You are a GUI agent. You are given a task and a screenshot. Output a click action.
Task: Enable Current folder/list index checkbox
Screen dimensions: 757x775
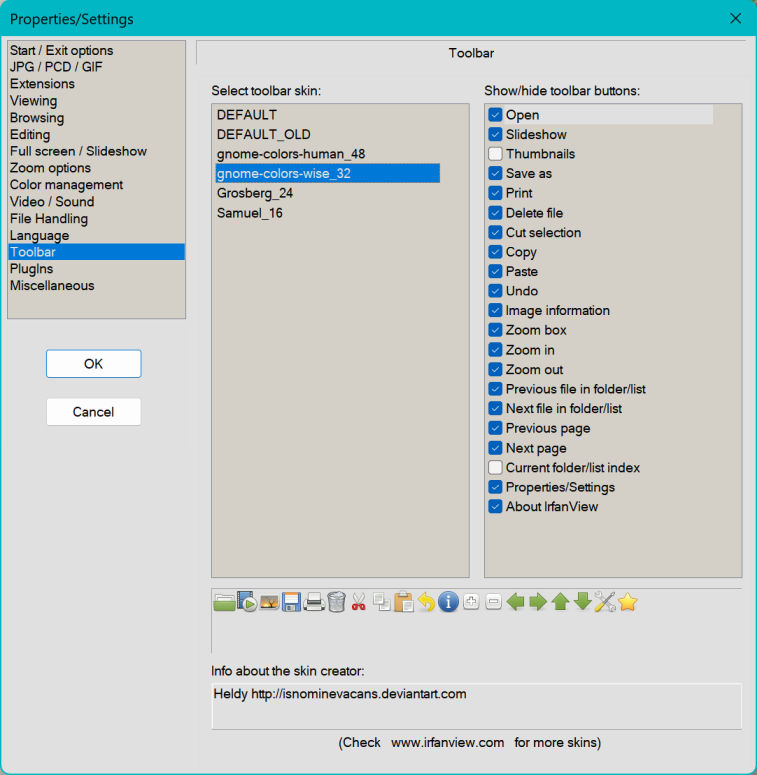point(495,468)
